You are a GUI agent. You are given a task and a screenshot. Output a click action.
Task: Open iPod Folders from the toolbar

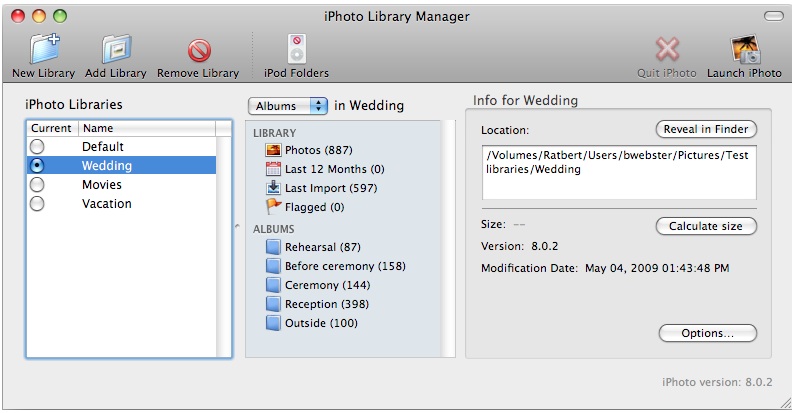[296, 50]
